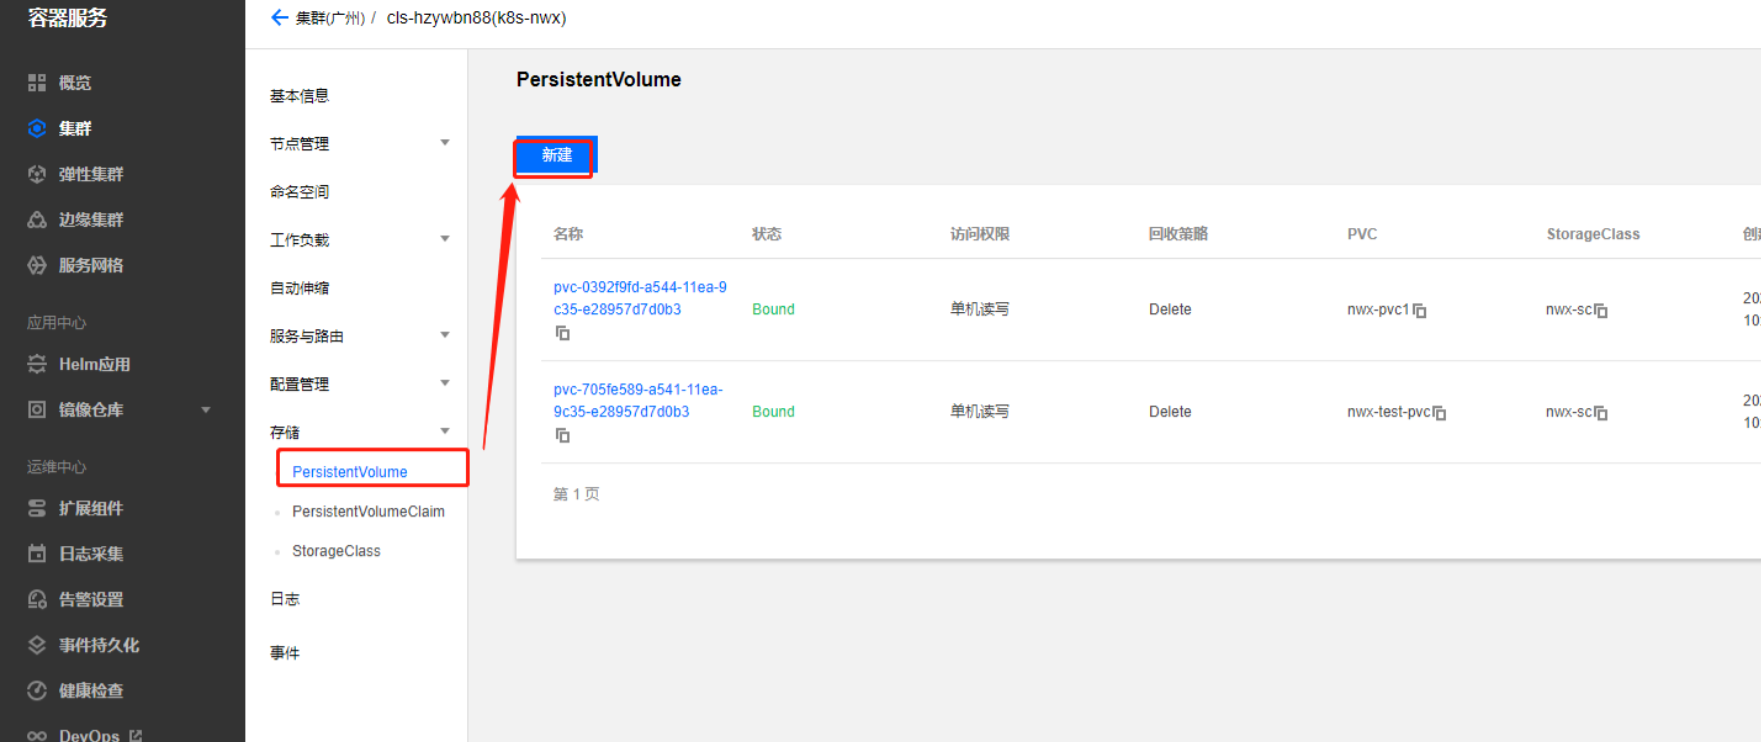The width and height of the screenshot is (1761, 742).
Task: Collapse the 存储 menu arrow
Action: 445,431
